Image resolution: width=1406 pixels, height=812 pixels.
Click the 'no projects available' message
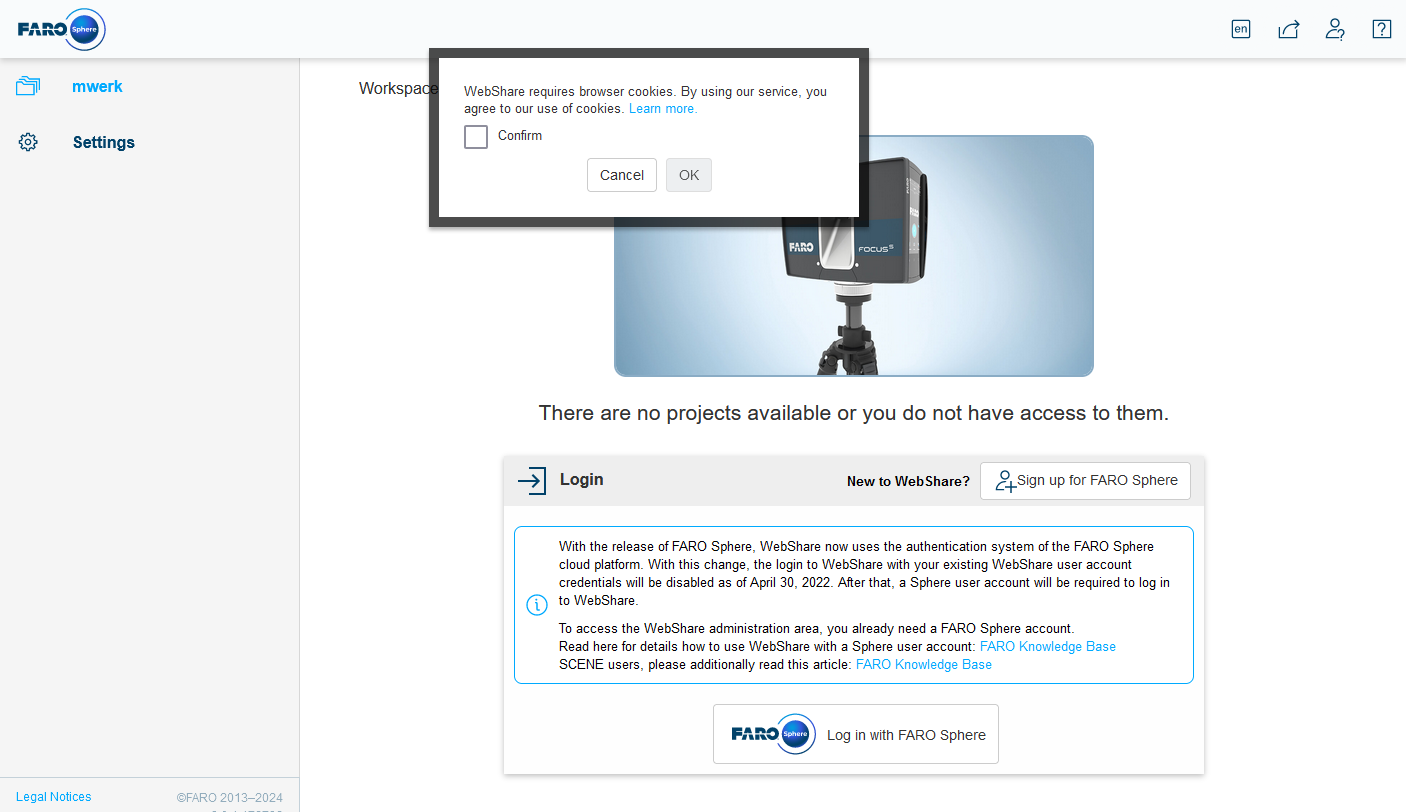coord(854,413)
